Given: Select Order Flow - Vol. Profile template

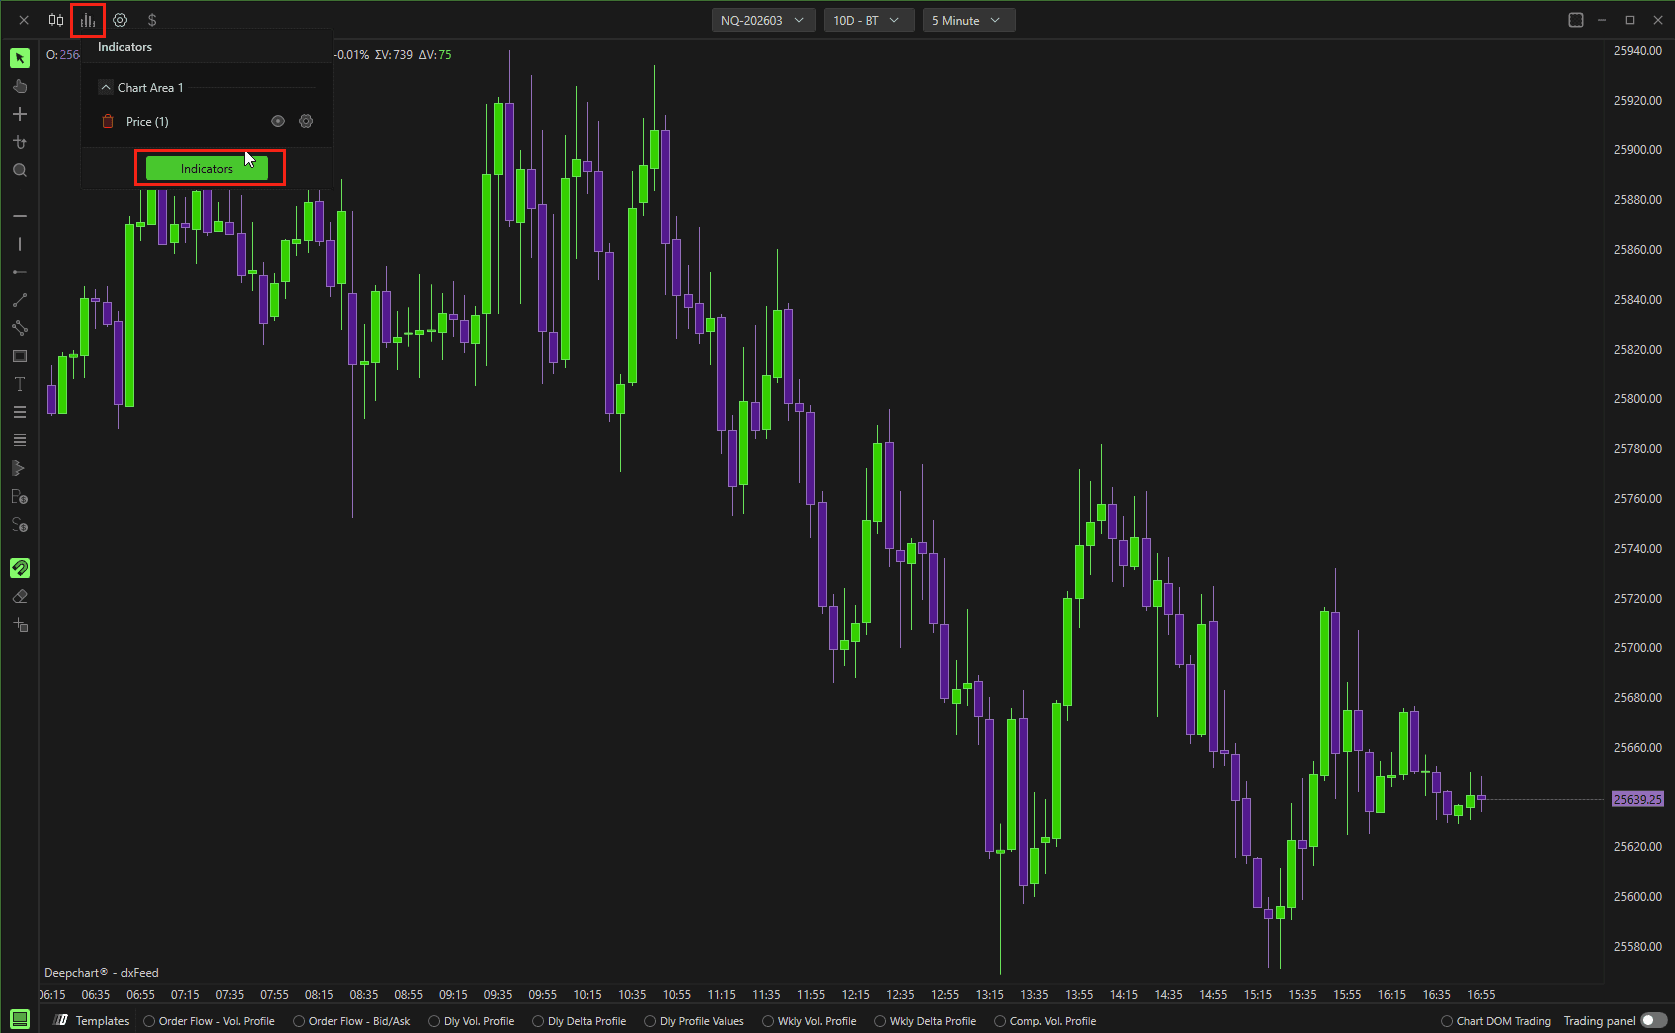Looking at the screenshot, I should tap(209, 1021).
